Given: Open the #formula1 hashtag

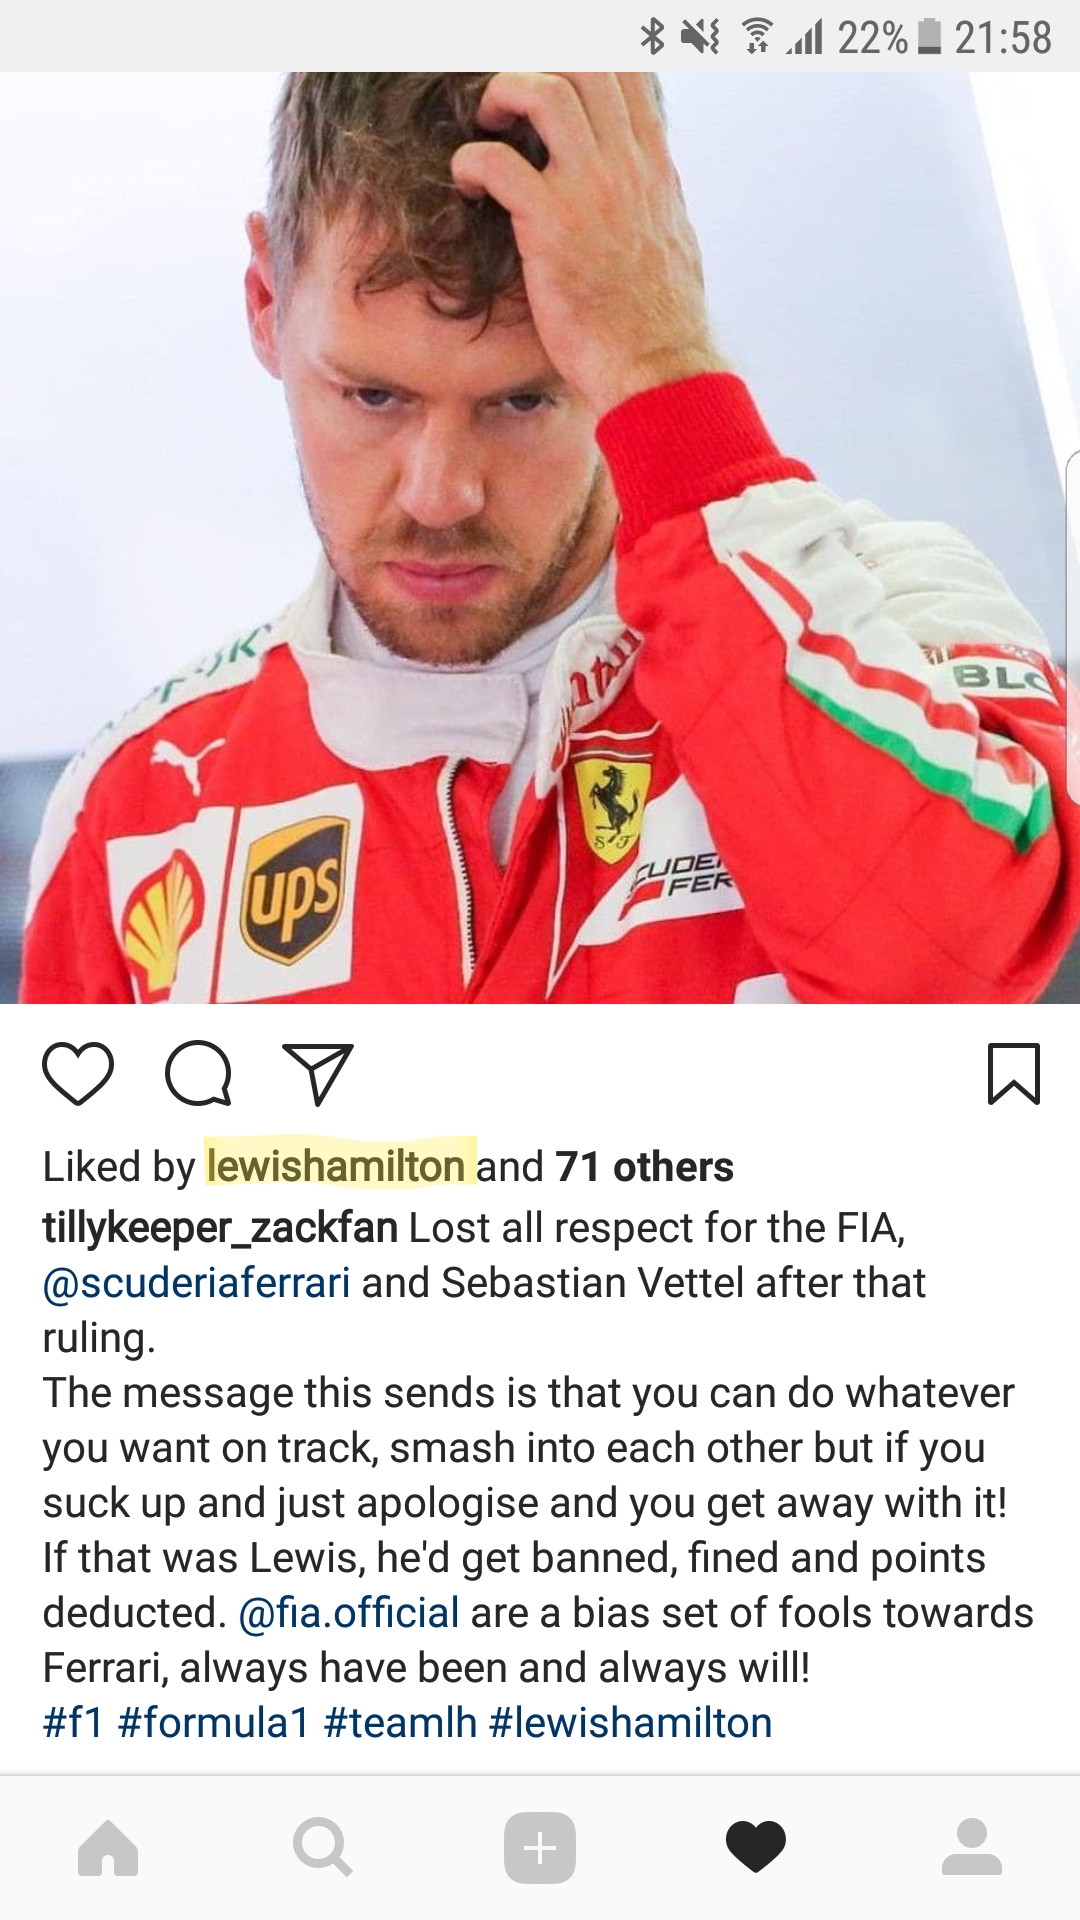Looking at the screenshot, I should (x=214, y=1723).
